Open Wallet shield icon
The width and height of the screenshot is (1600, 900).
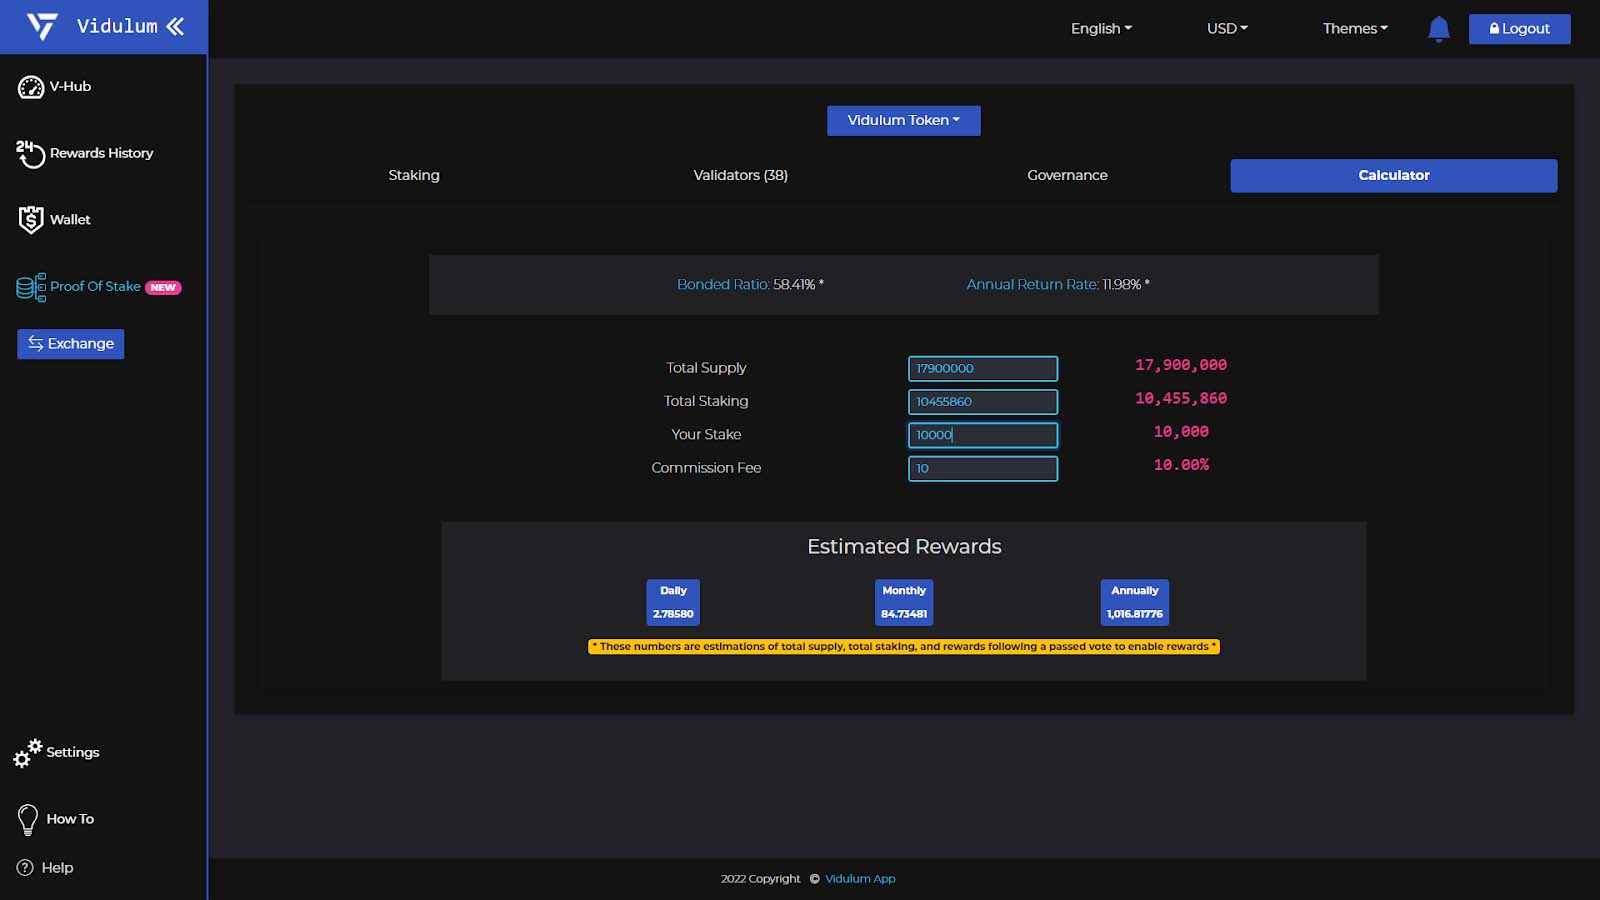coord(31,220)
